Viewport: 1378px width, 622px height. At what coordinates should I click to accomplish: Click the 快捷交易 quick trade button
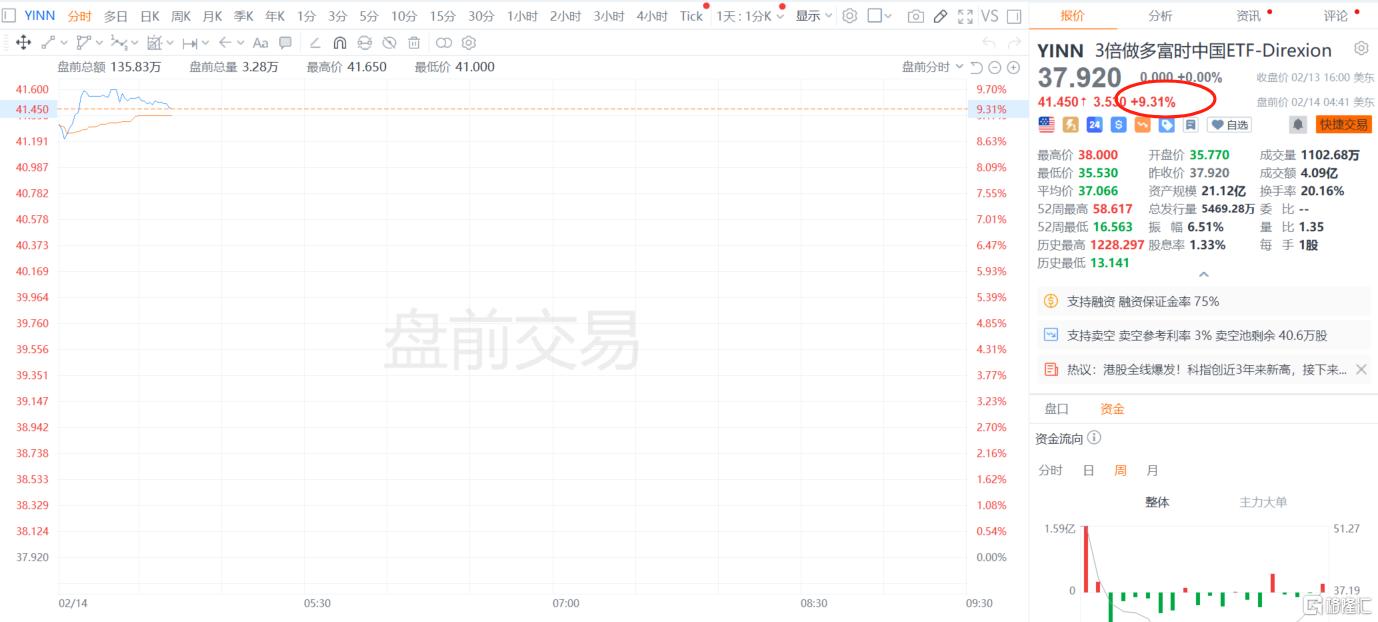click(1343, 125)
